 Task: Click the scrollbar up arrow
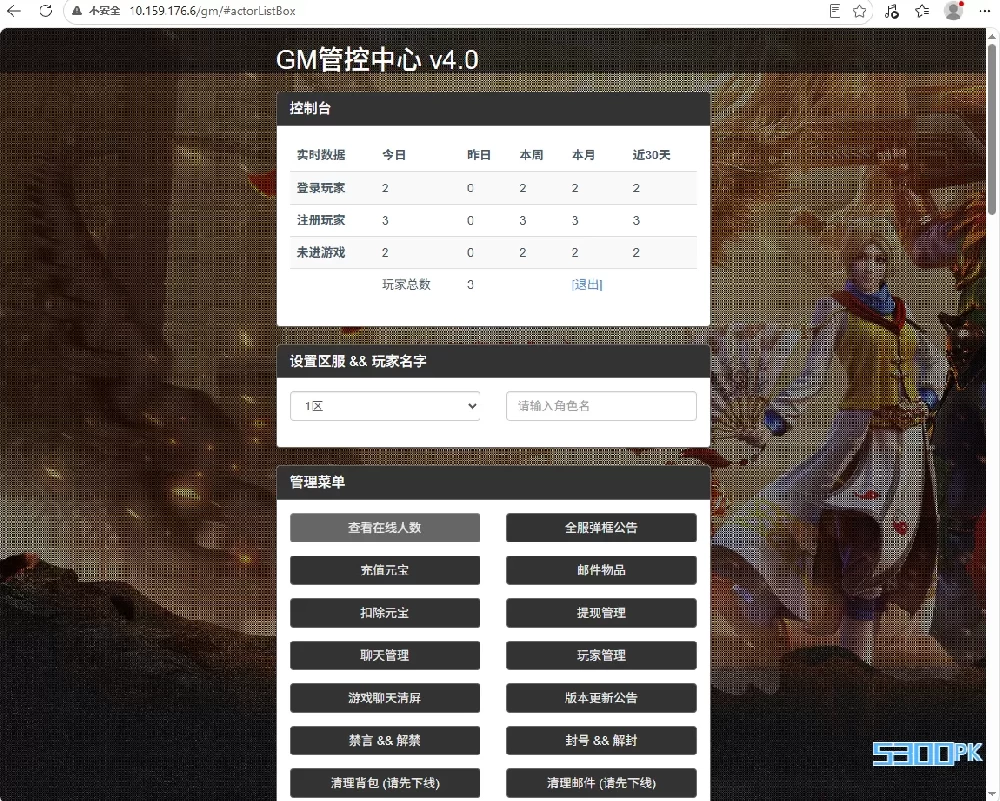click(x=992, y=36)
